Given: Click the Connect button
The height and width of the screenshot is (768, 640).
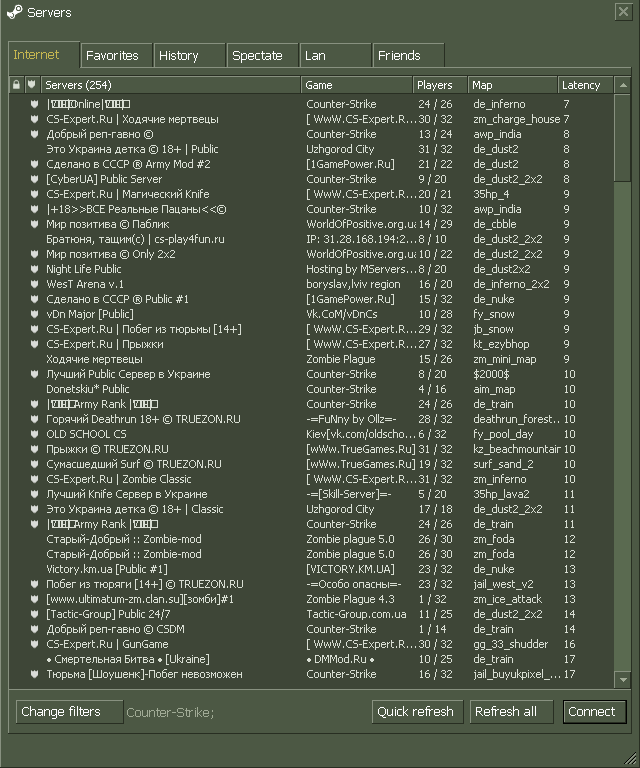Looking at the screenshot, I should [594, 712].
